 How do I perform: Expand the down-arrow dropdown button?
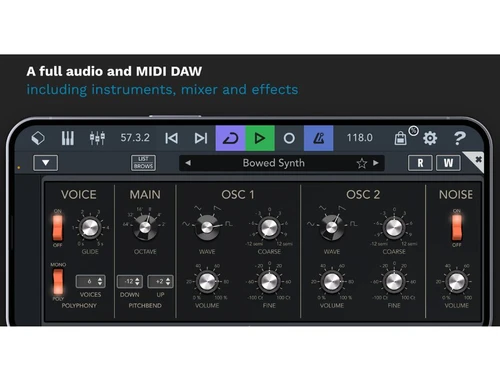pyautogui.click(x=46, y=163)
